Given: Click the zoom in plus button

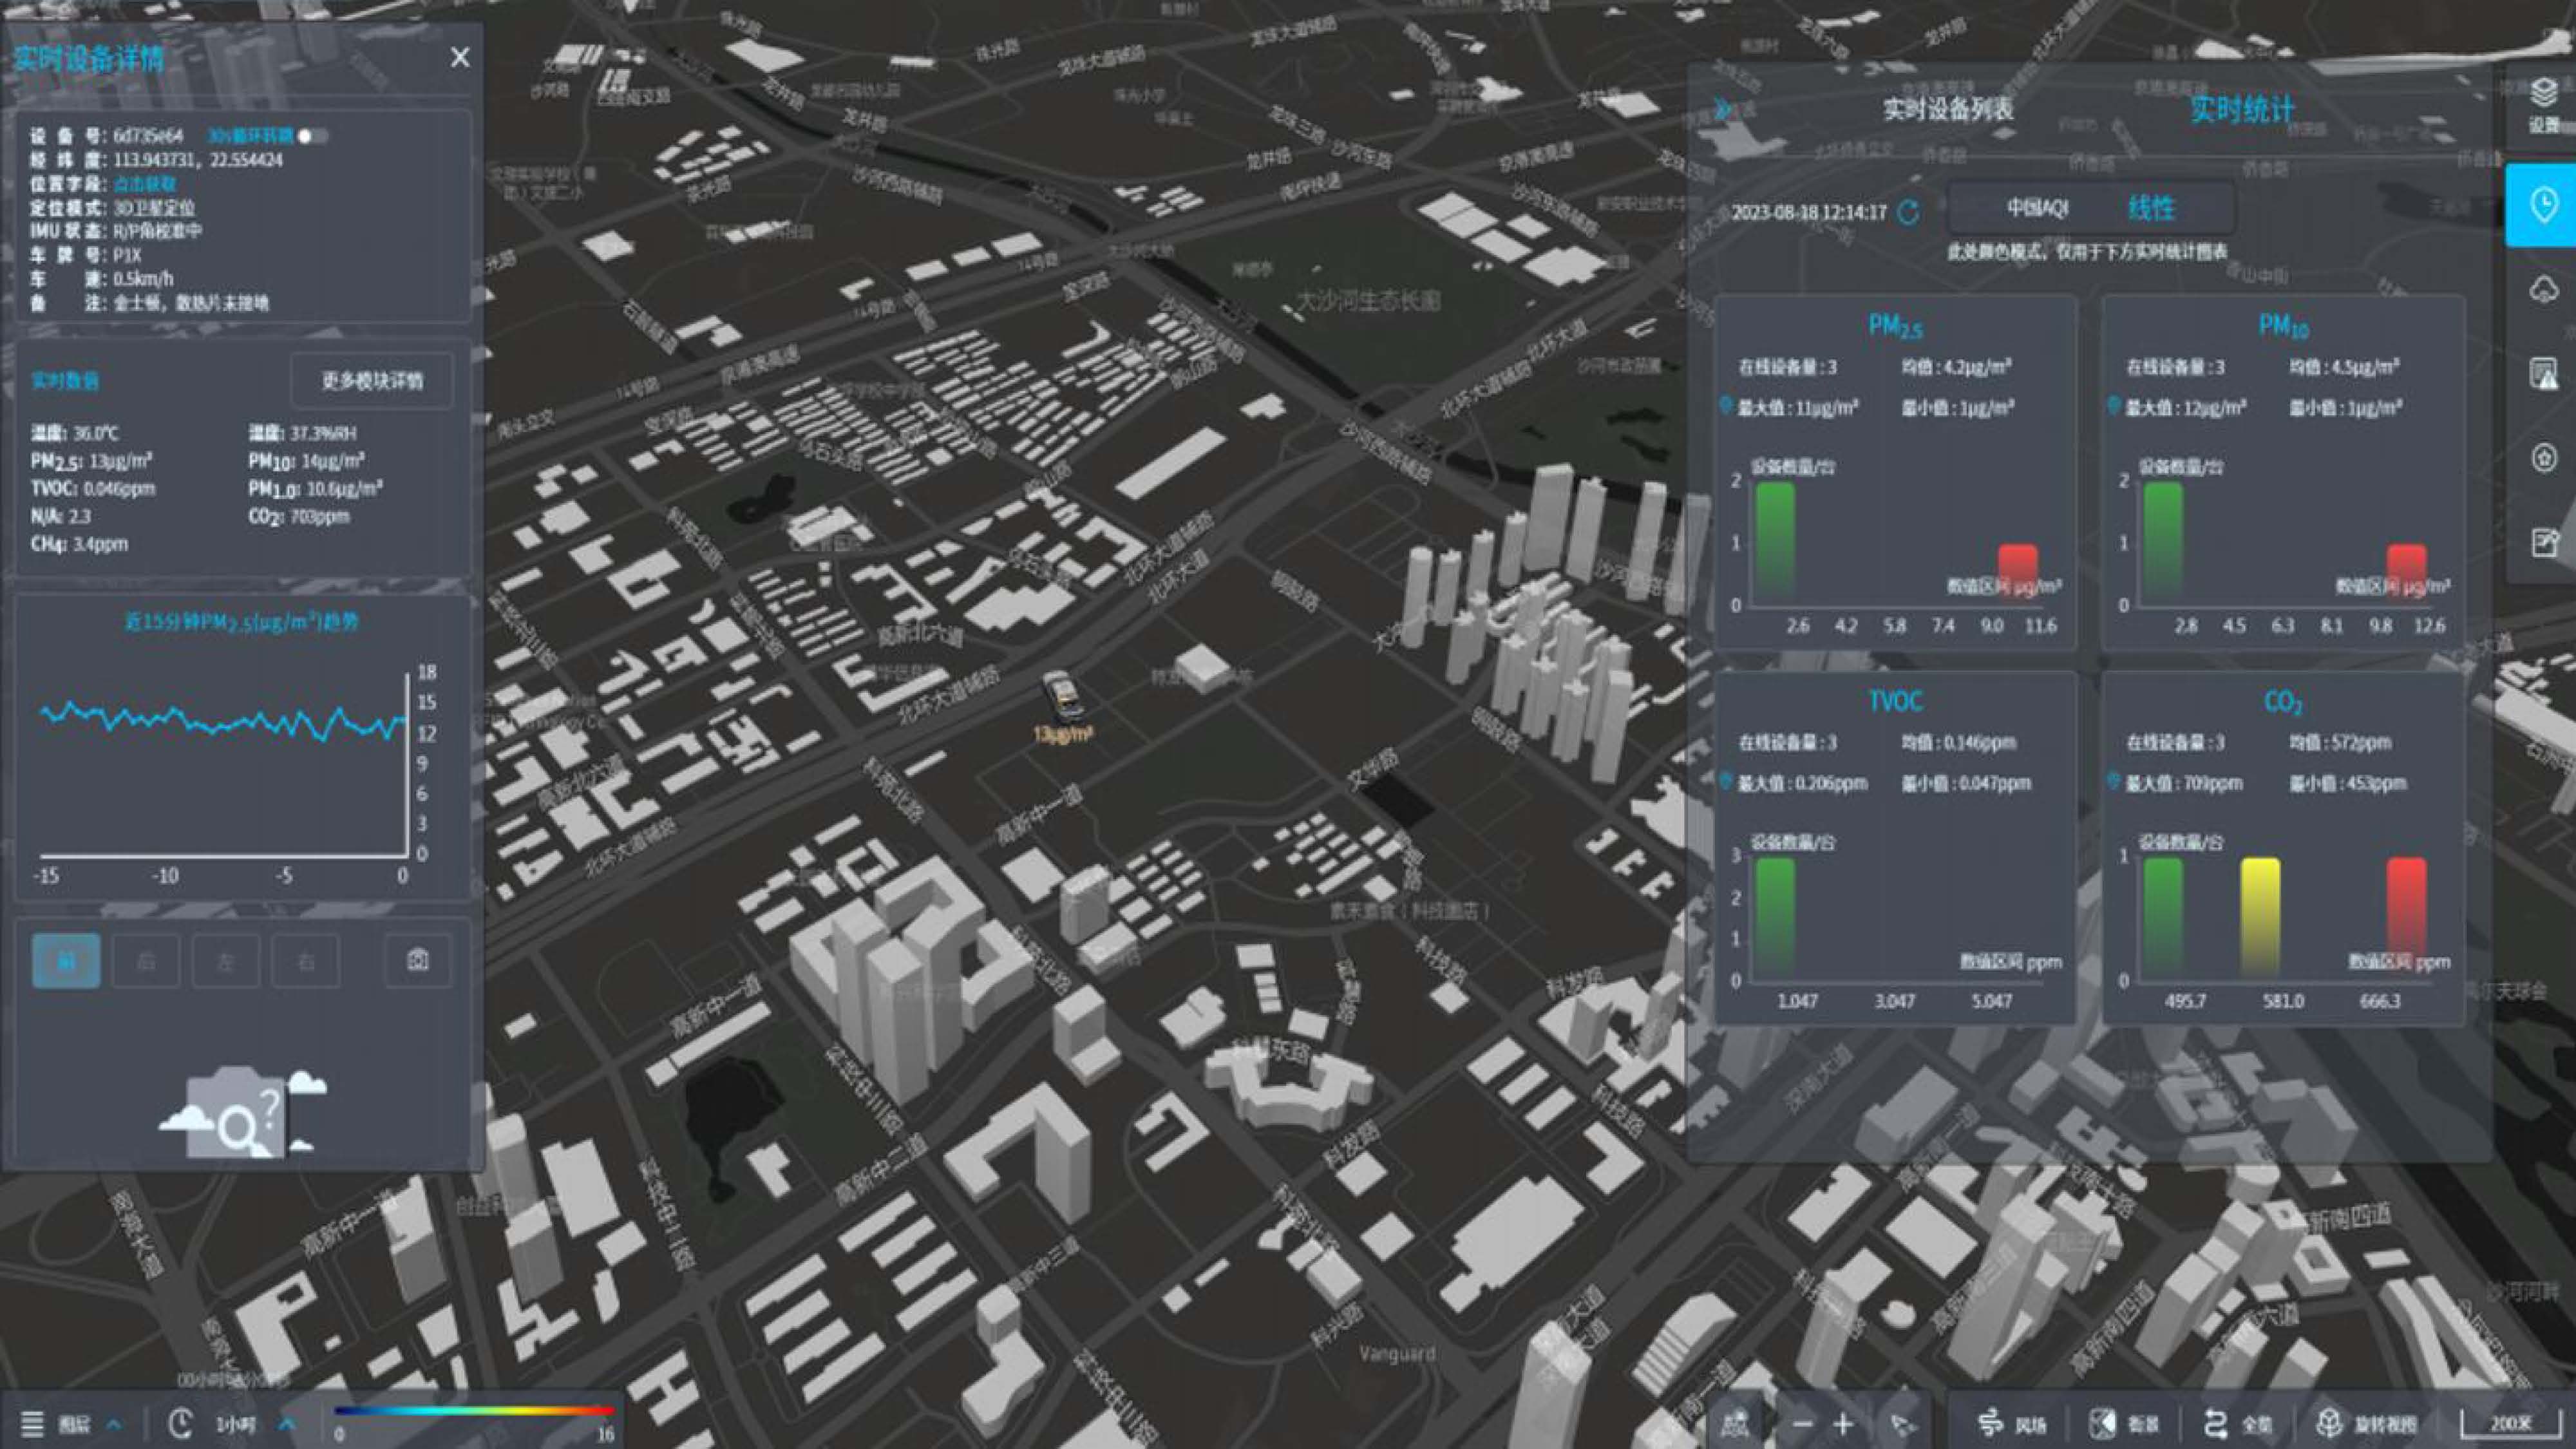Looking at the screenshot, I should coord(1843,1423).
